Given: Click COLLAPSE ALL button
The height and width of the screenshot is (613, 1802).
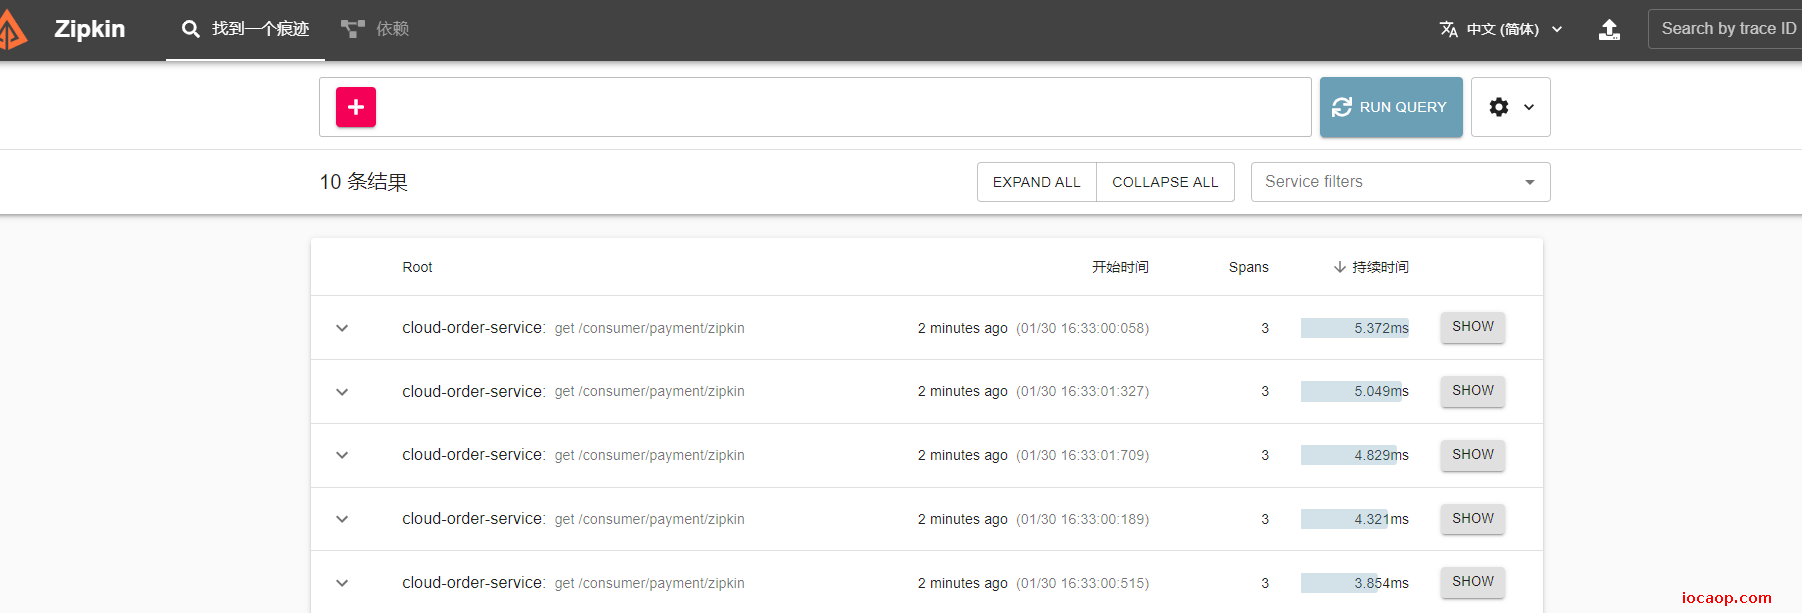Looking at the screenshot, I should point(1165,182).
